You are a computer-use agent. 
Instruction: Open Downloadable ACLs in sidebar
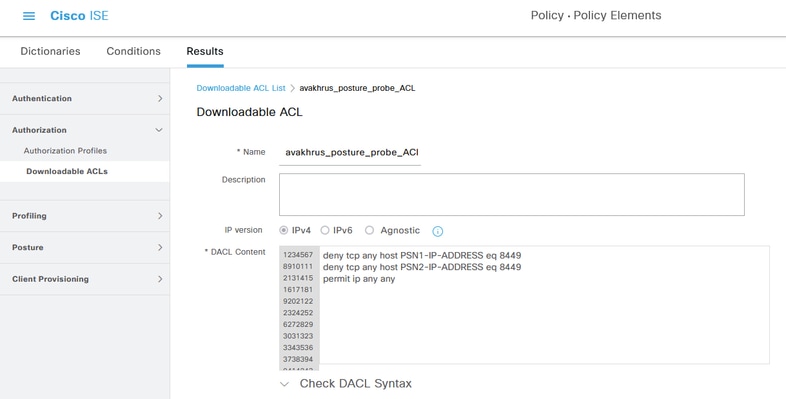point(67,171)
